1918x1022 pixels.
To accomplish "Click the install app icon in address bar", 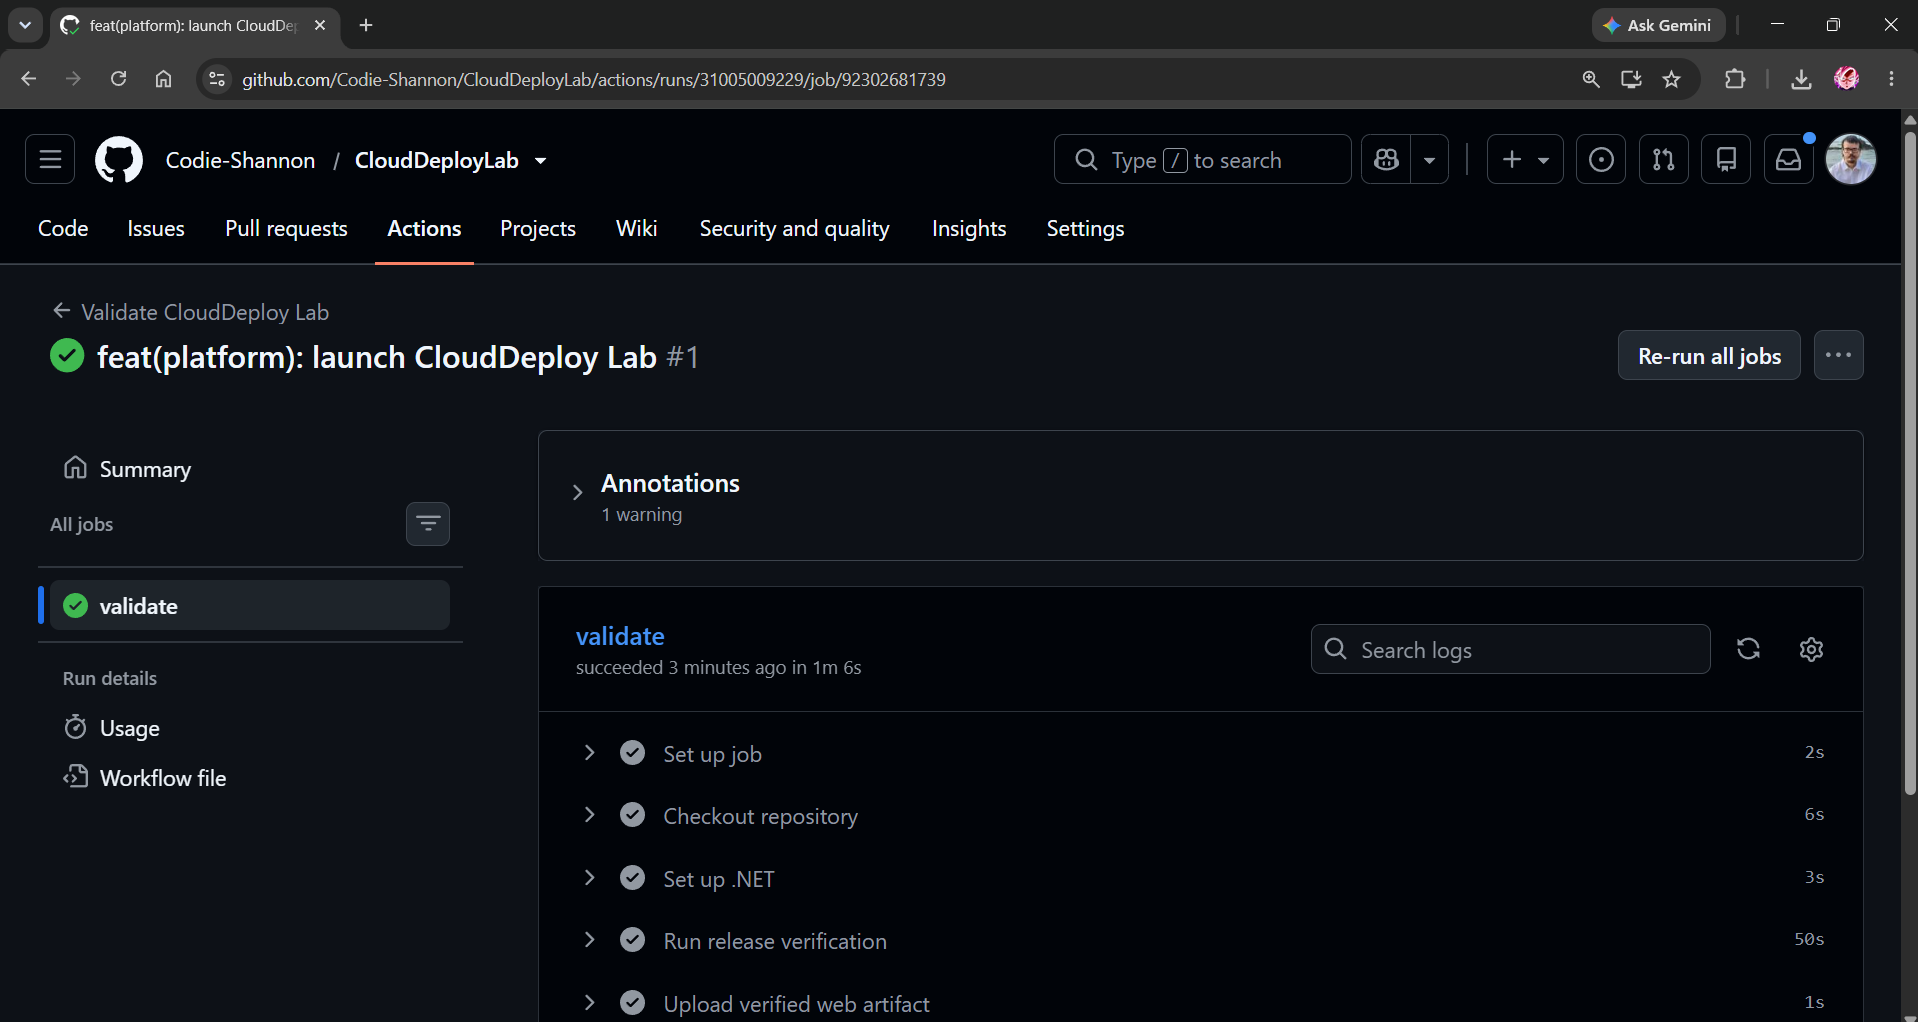I will point(1631,79).
